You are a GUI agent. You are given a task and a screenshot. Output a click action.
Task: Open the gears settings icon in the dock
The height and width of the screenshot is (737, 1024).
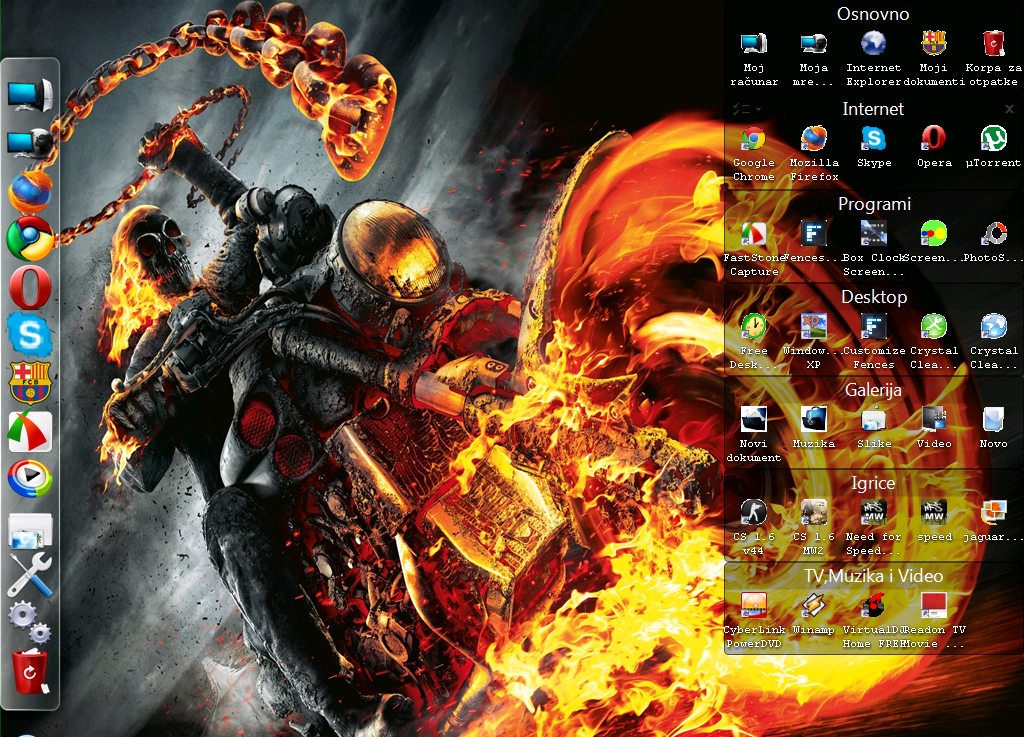point(30,621)
